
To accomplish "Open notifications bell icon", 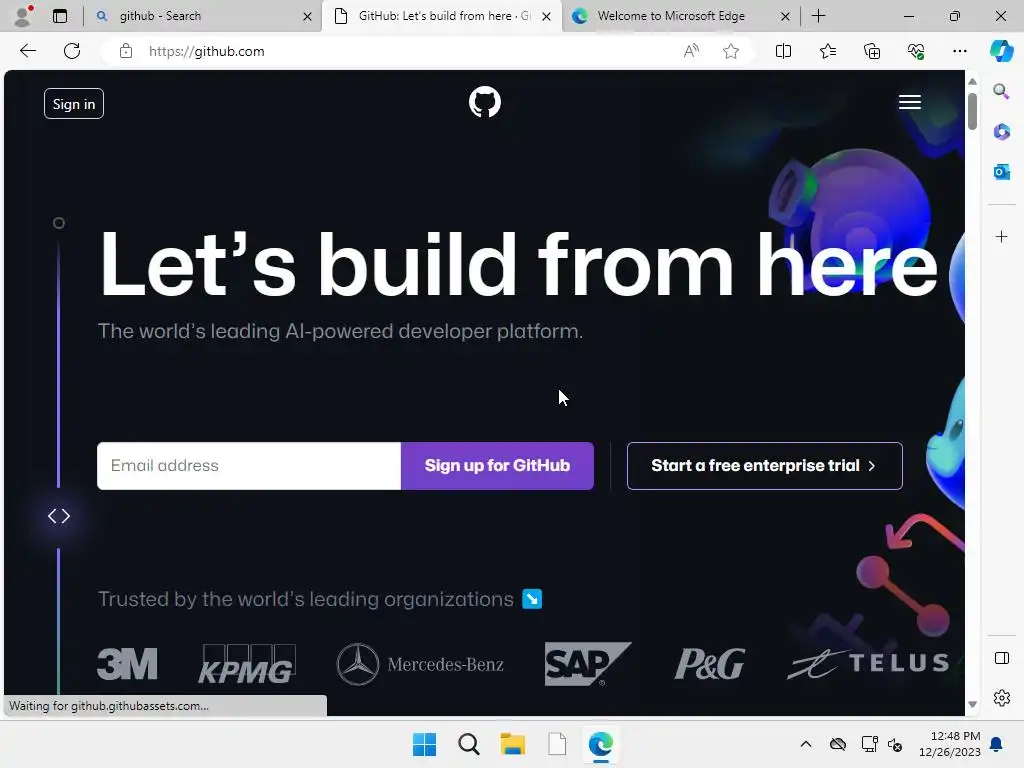I will point(997,744).
